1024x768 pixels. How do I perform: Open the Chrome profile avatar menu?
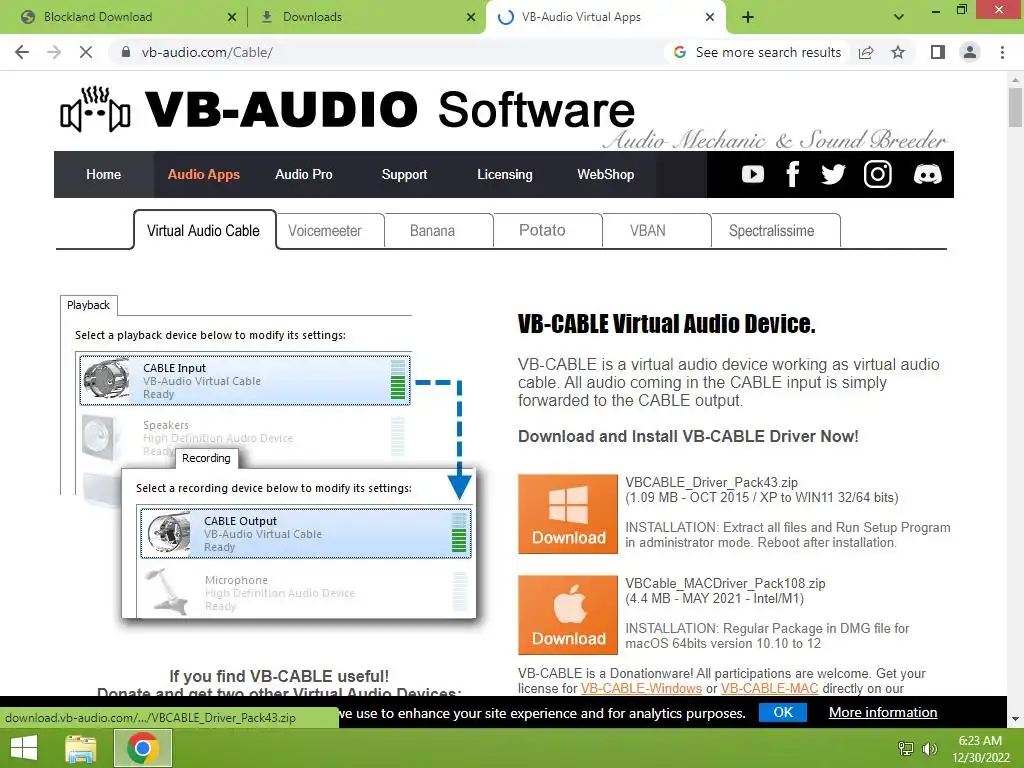tap(970, 52)
